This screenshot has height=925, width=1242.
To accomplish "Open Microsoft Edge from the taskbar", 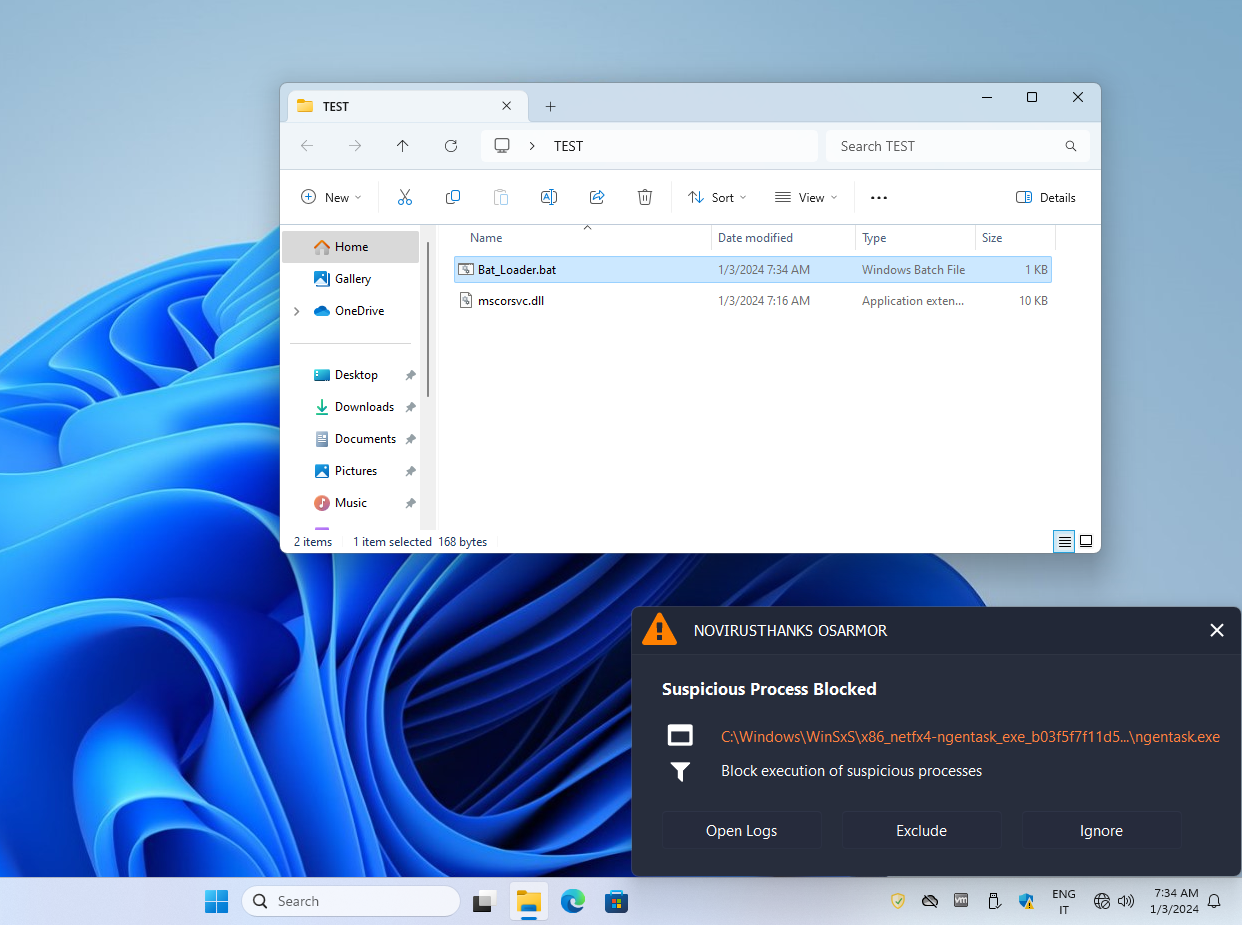I will [572, 901].
